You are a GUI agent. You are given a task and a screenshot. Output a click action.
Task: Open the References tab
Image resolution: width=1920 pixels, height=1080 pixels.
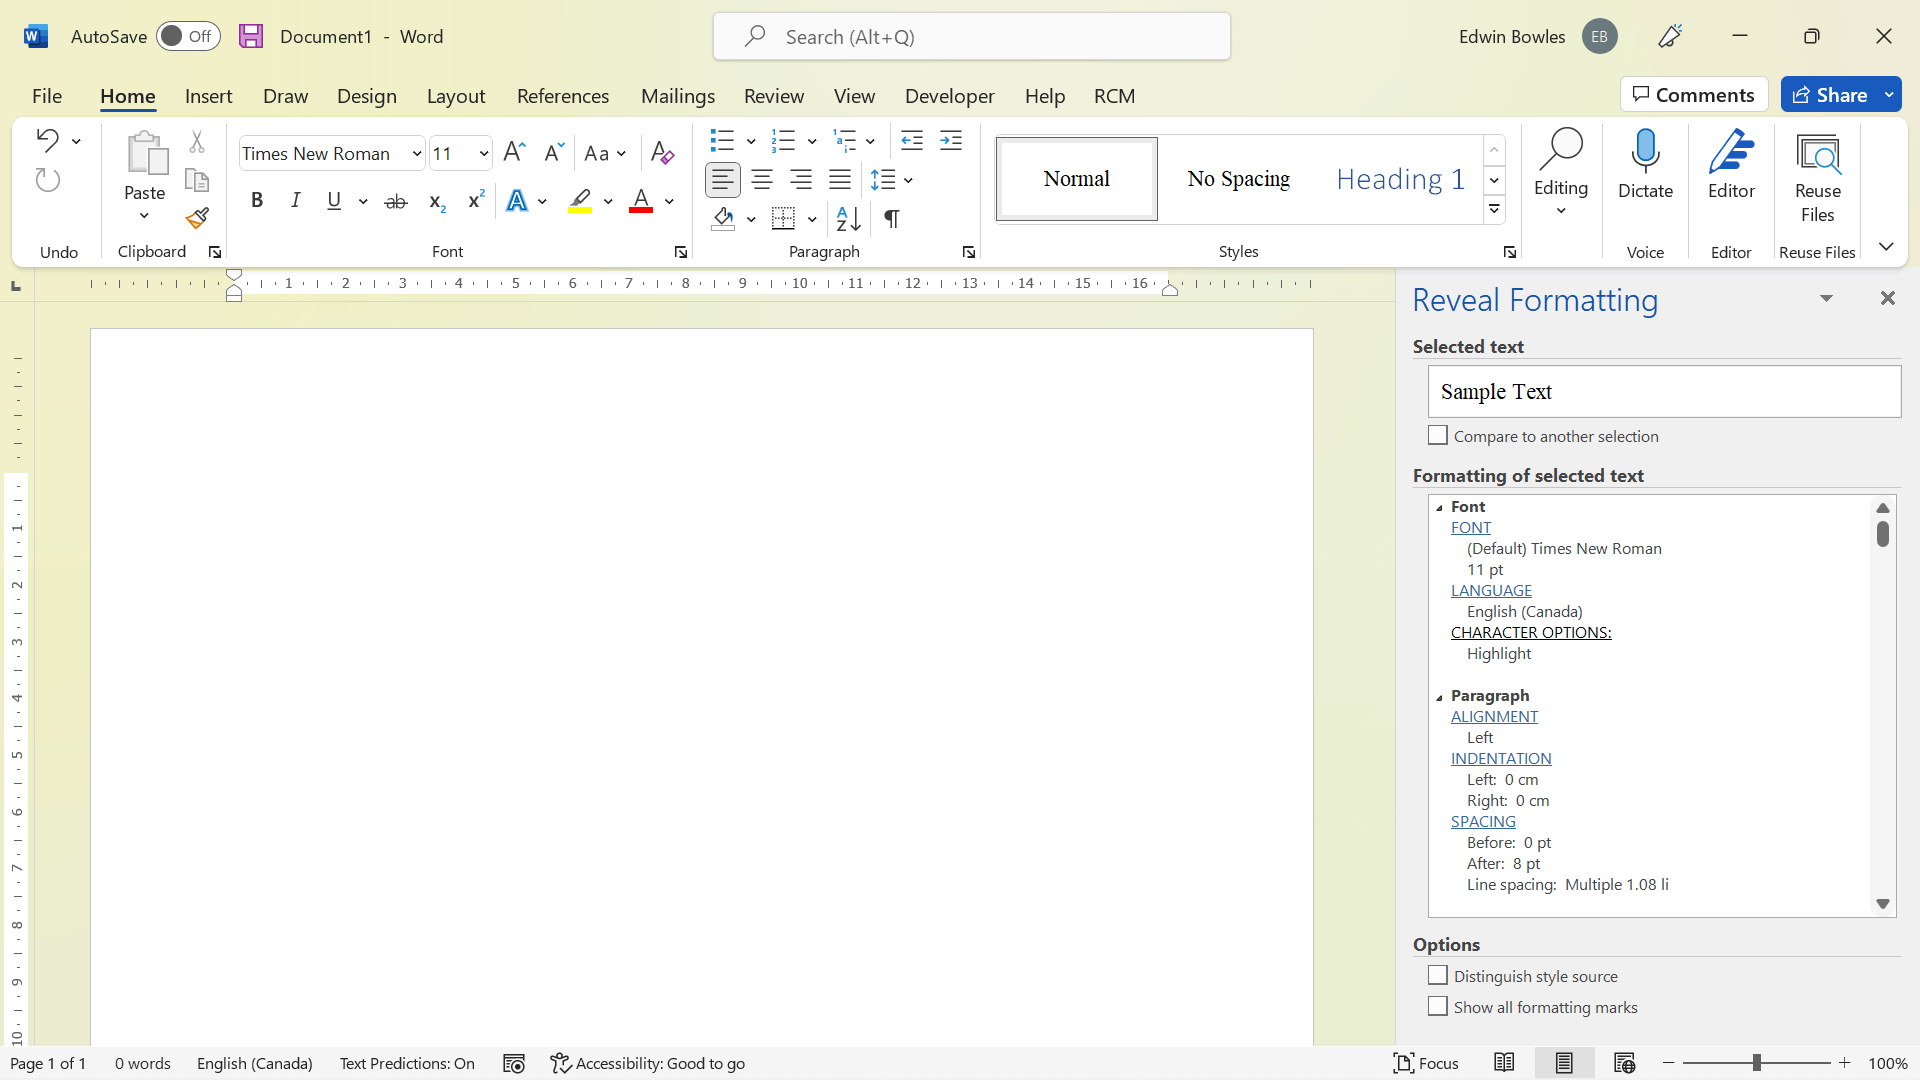pyautogui.click(x=562, y=96)
